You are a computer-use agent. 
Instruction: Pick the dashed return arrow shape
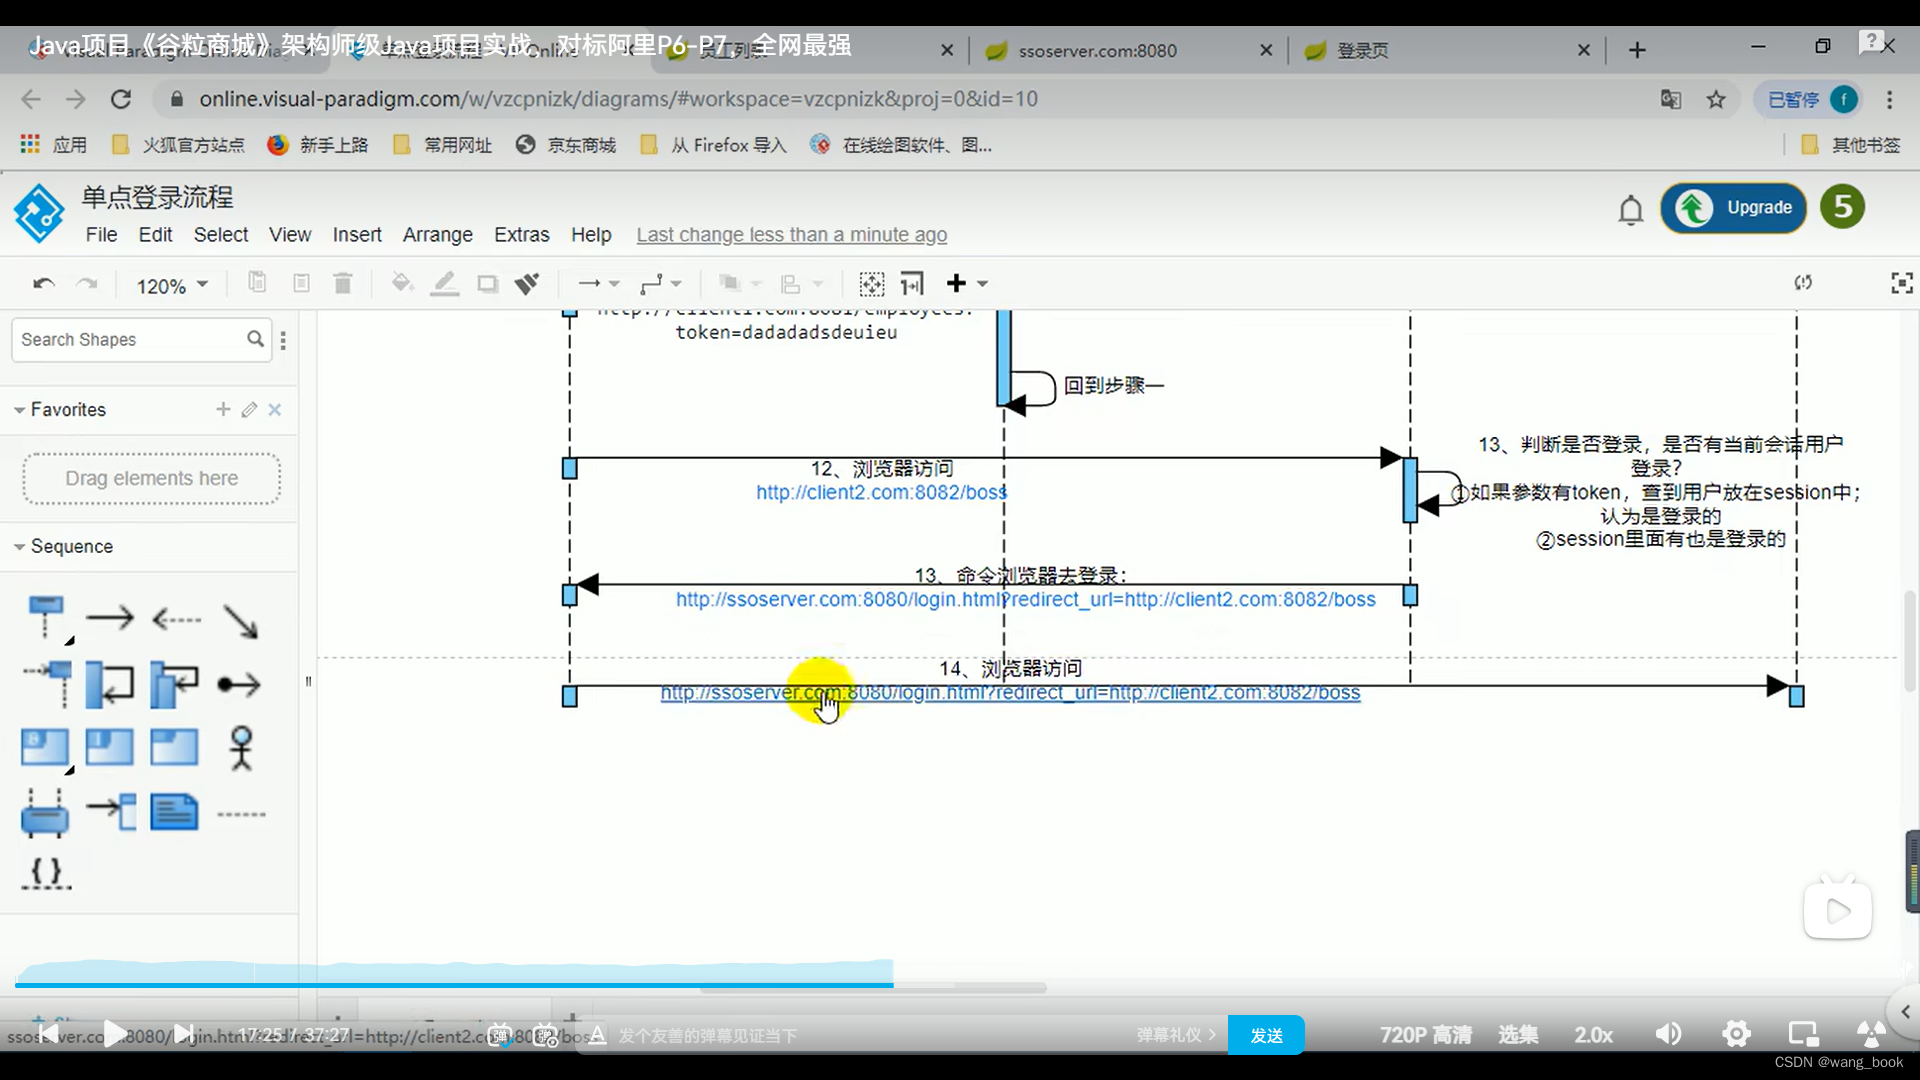click(177, 619)
